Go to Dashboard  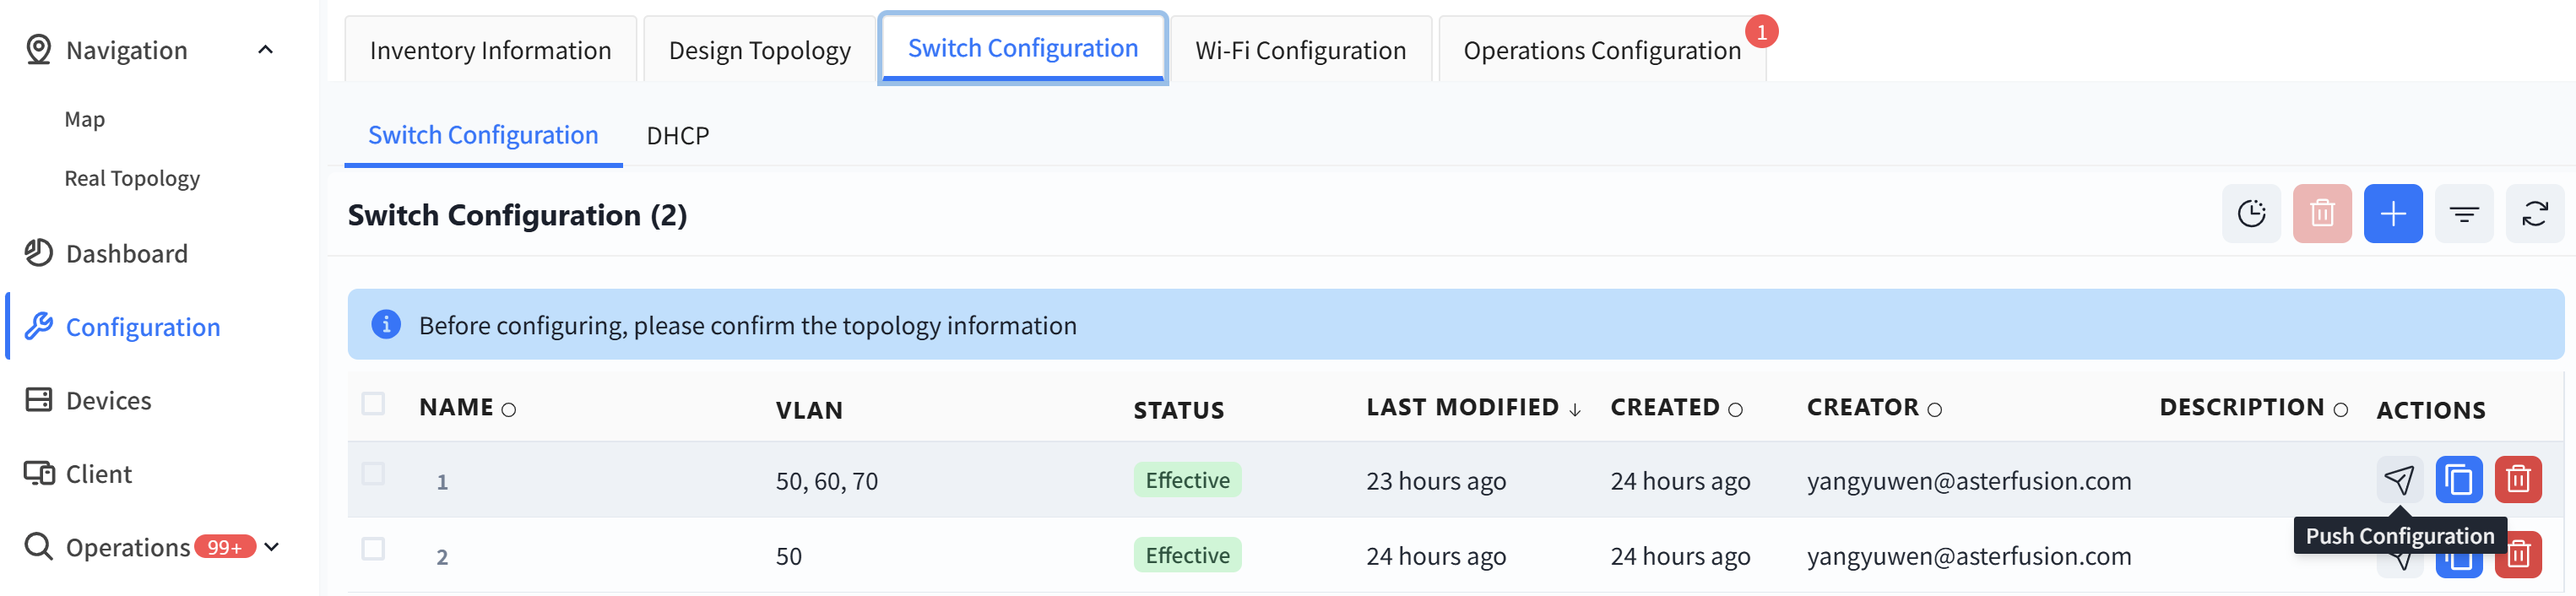point(127,253)
